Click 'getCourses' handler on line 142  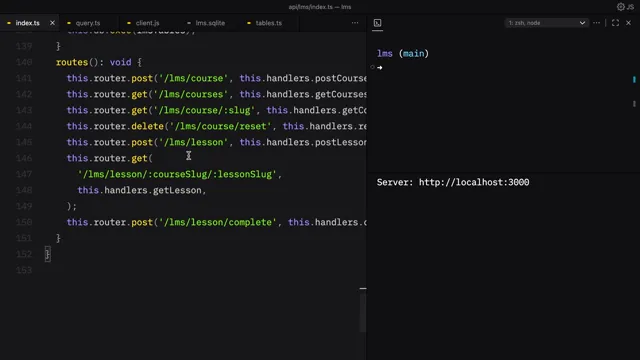[x=341, y=94]
